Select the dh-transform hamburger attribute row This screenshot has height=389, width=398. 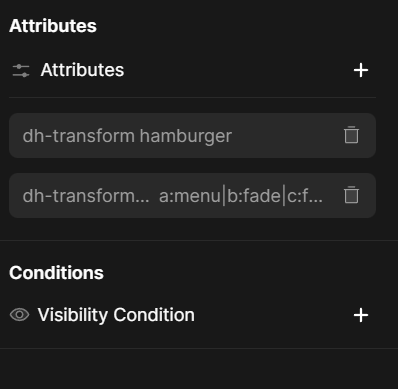tap(192, 135)
